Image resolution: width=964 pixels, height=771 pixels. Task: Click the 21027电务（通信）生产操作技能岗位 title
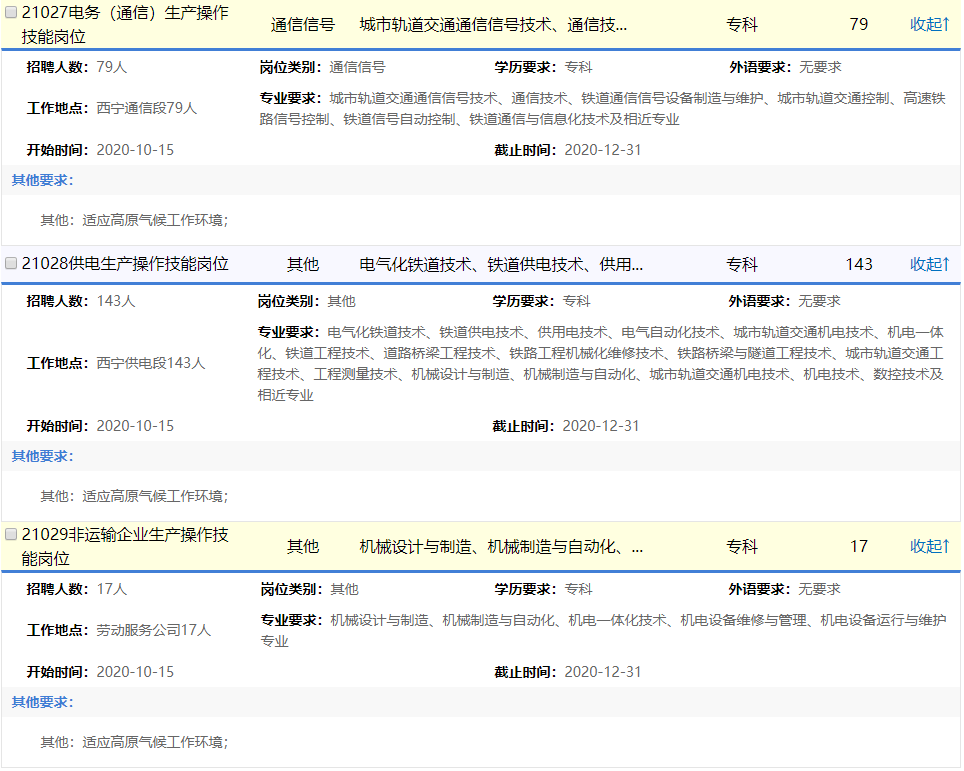tap(125, 25)
